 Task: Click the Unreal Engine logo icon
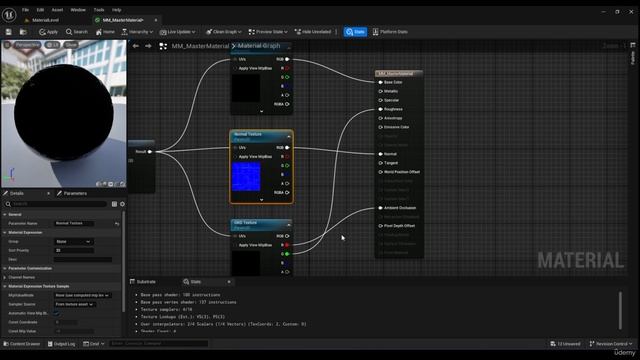(9, 15)
